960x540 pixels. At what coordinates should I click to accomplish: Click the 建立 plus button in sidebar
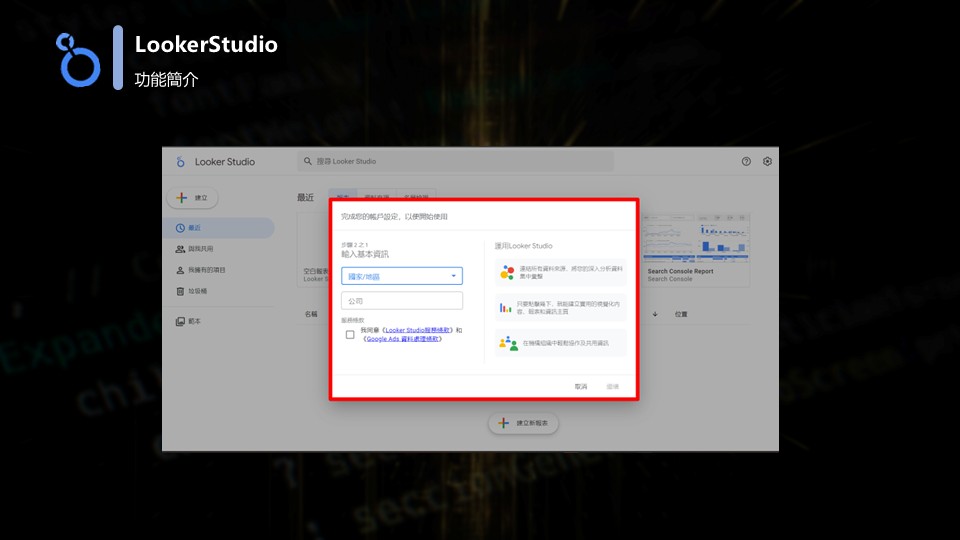tap(193, 198)
